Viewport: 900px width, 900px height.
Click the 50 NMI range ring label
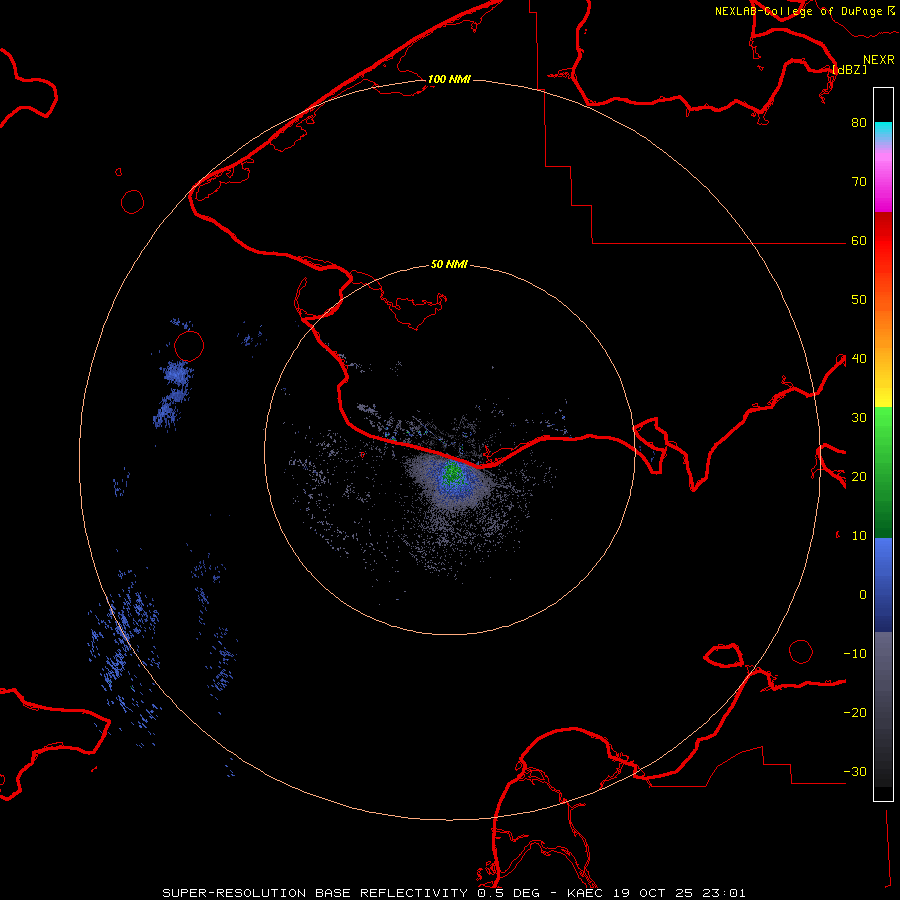449,265
